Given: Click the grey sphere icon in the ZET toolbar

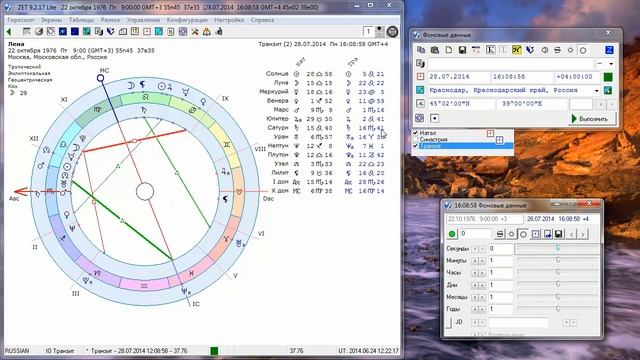Looking at the screenshot, I should 39,32.
